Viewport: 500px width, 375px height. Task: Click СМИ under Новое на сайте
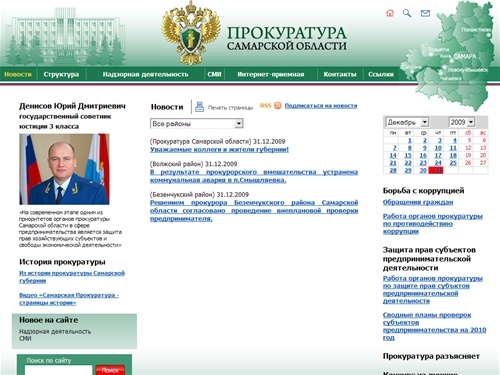25,338
